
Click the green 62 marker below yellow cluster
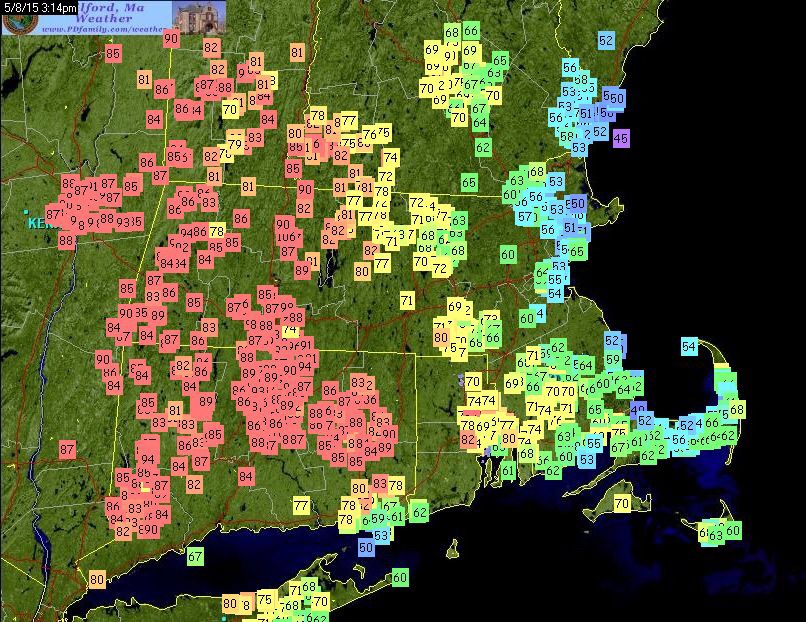(x=483, y=147)
